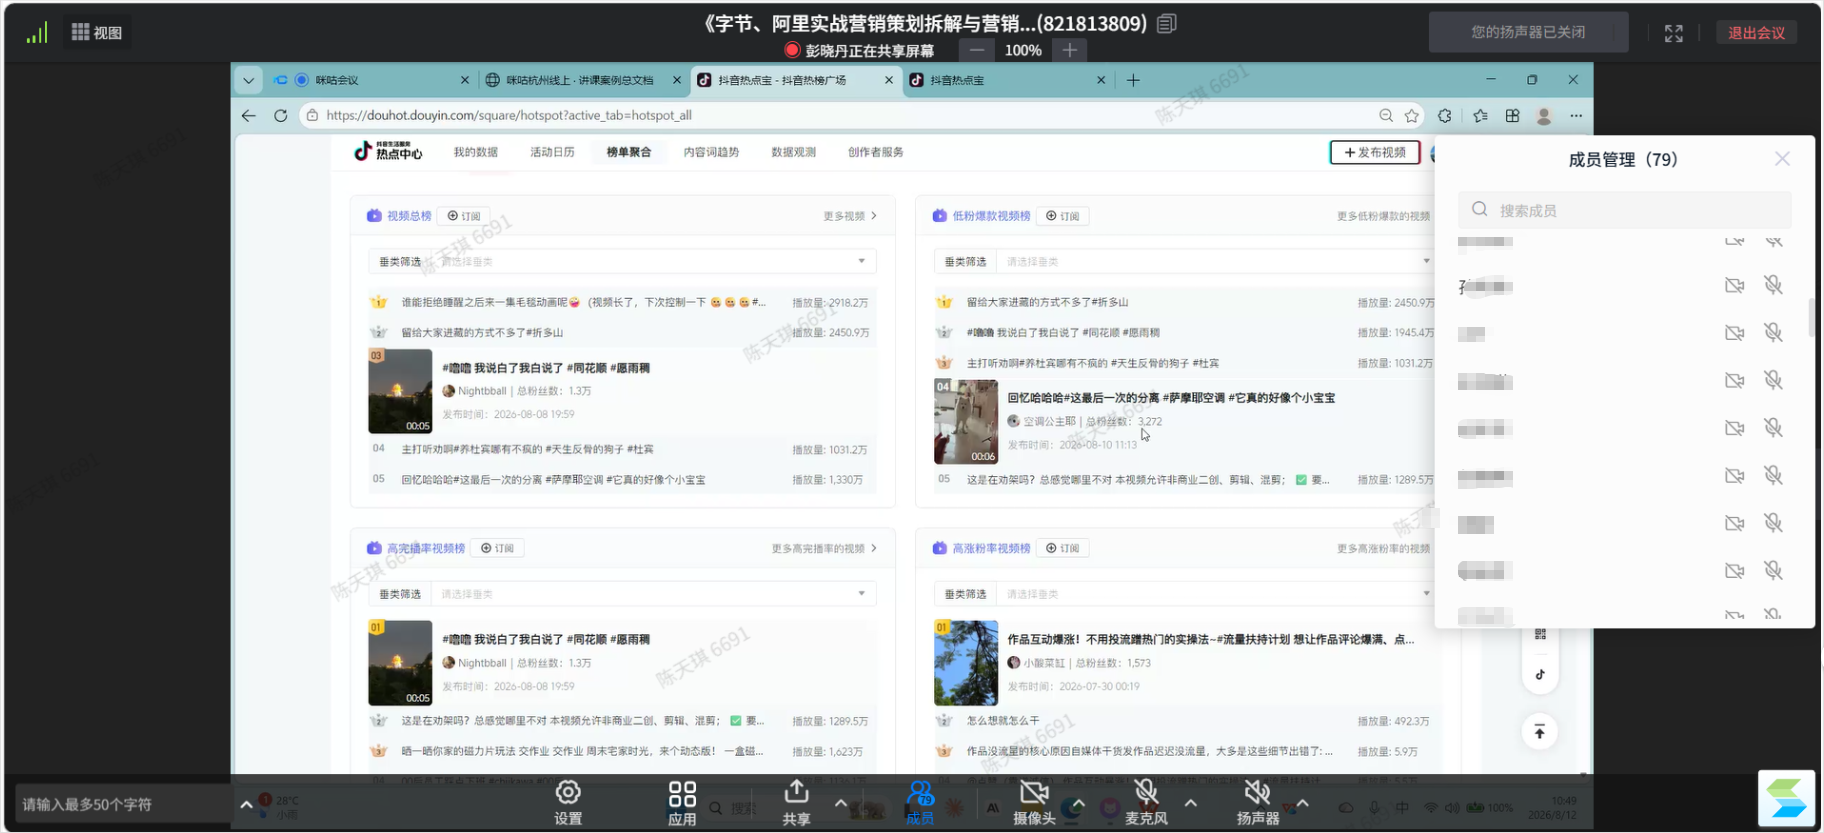Open 更多高完播率的视频 link
The image size is (1824, 833).
(x=824, y=548)
